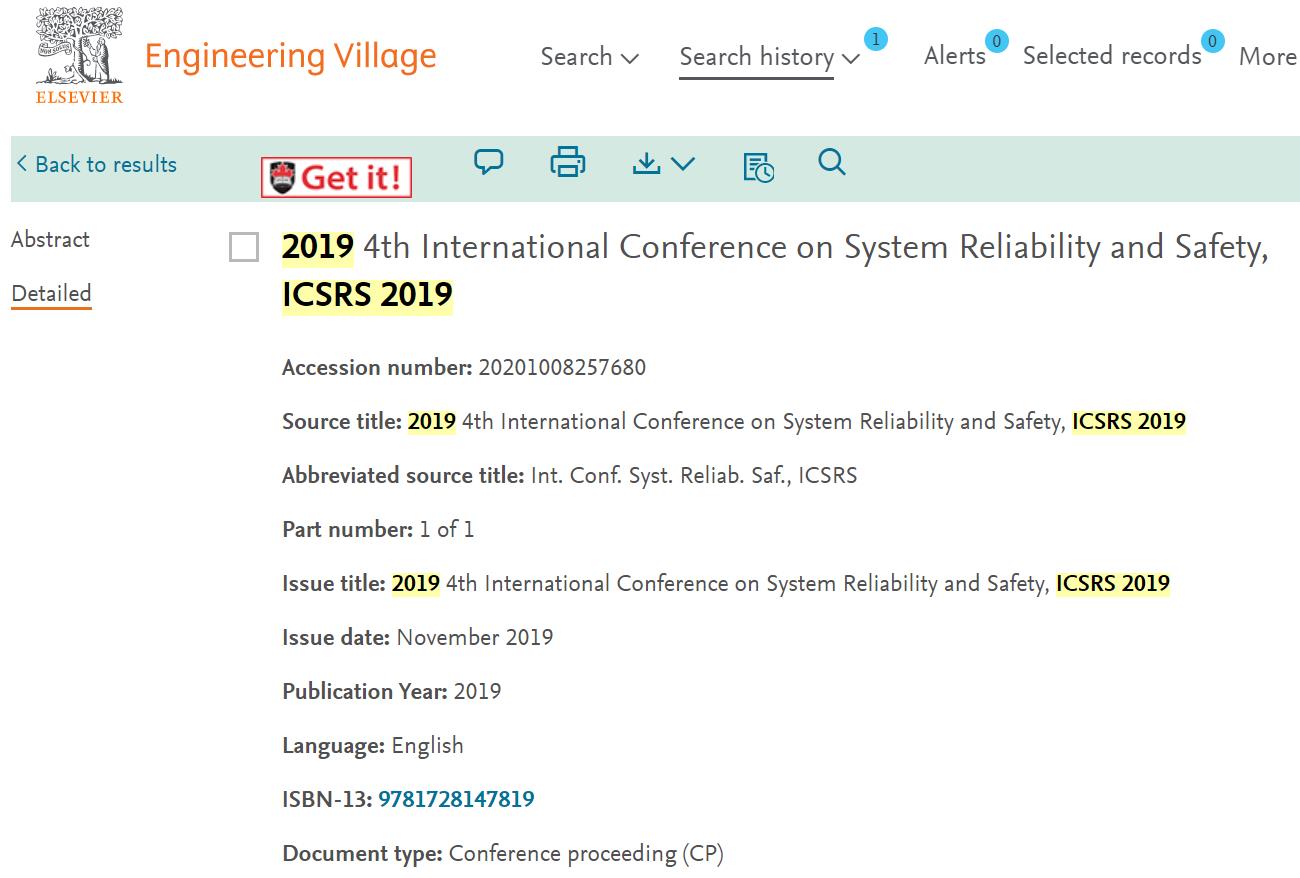Click the magnifying glass search icon

pos(832,162)
